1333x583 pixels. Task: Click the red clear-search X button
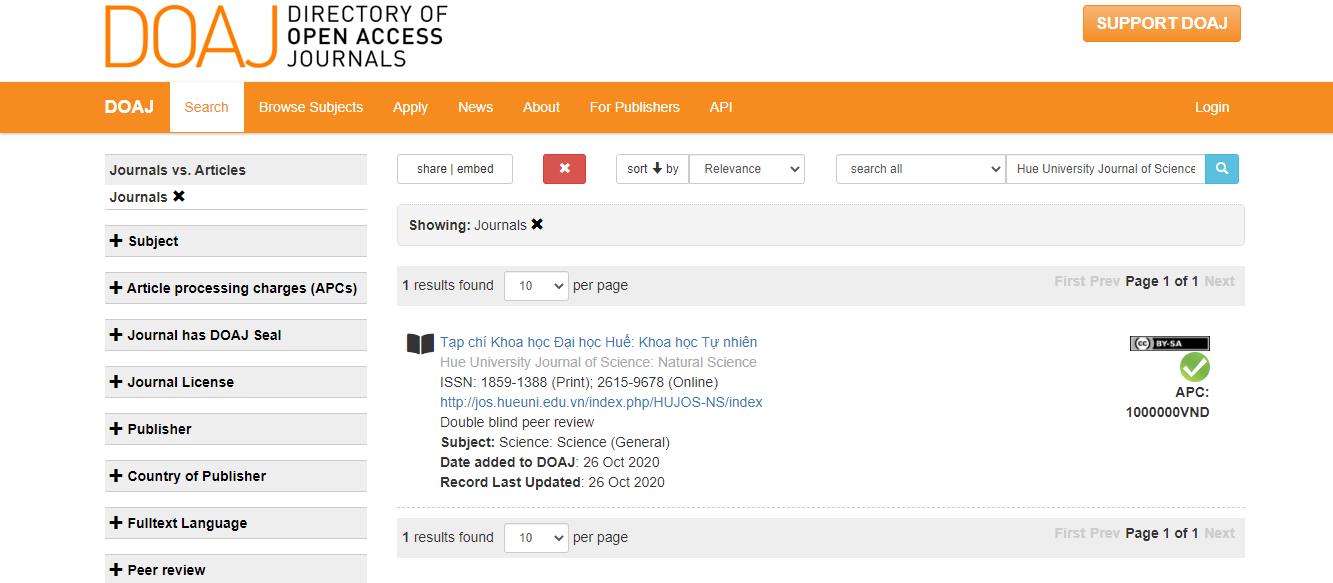(x=564, y=169)
